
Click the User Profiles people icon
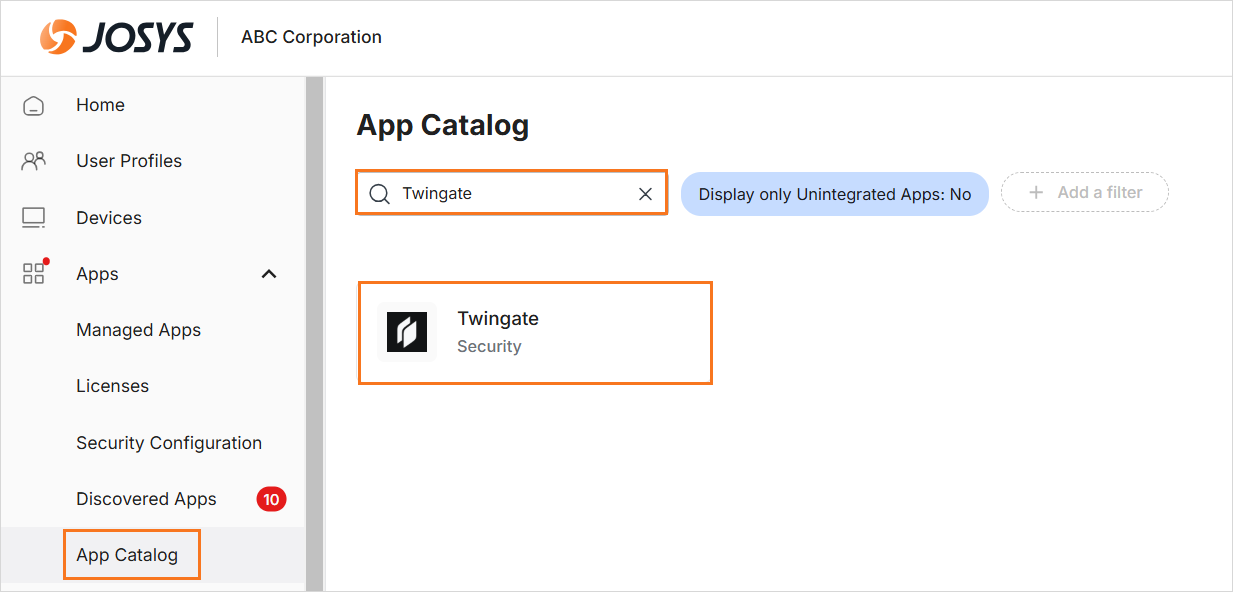tap(34, 161)
